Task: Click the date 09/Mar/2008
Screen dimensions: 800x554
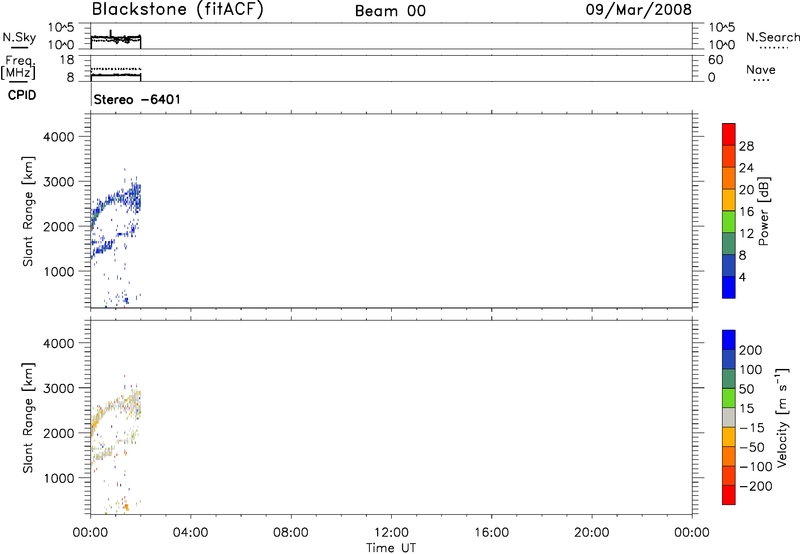Action: [x=639, y=10]
